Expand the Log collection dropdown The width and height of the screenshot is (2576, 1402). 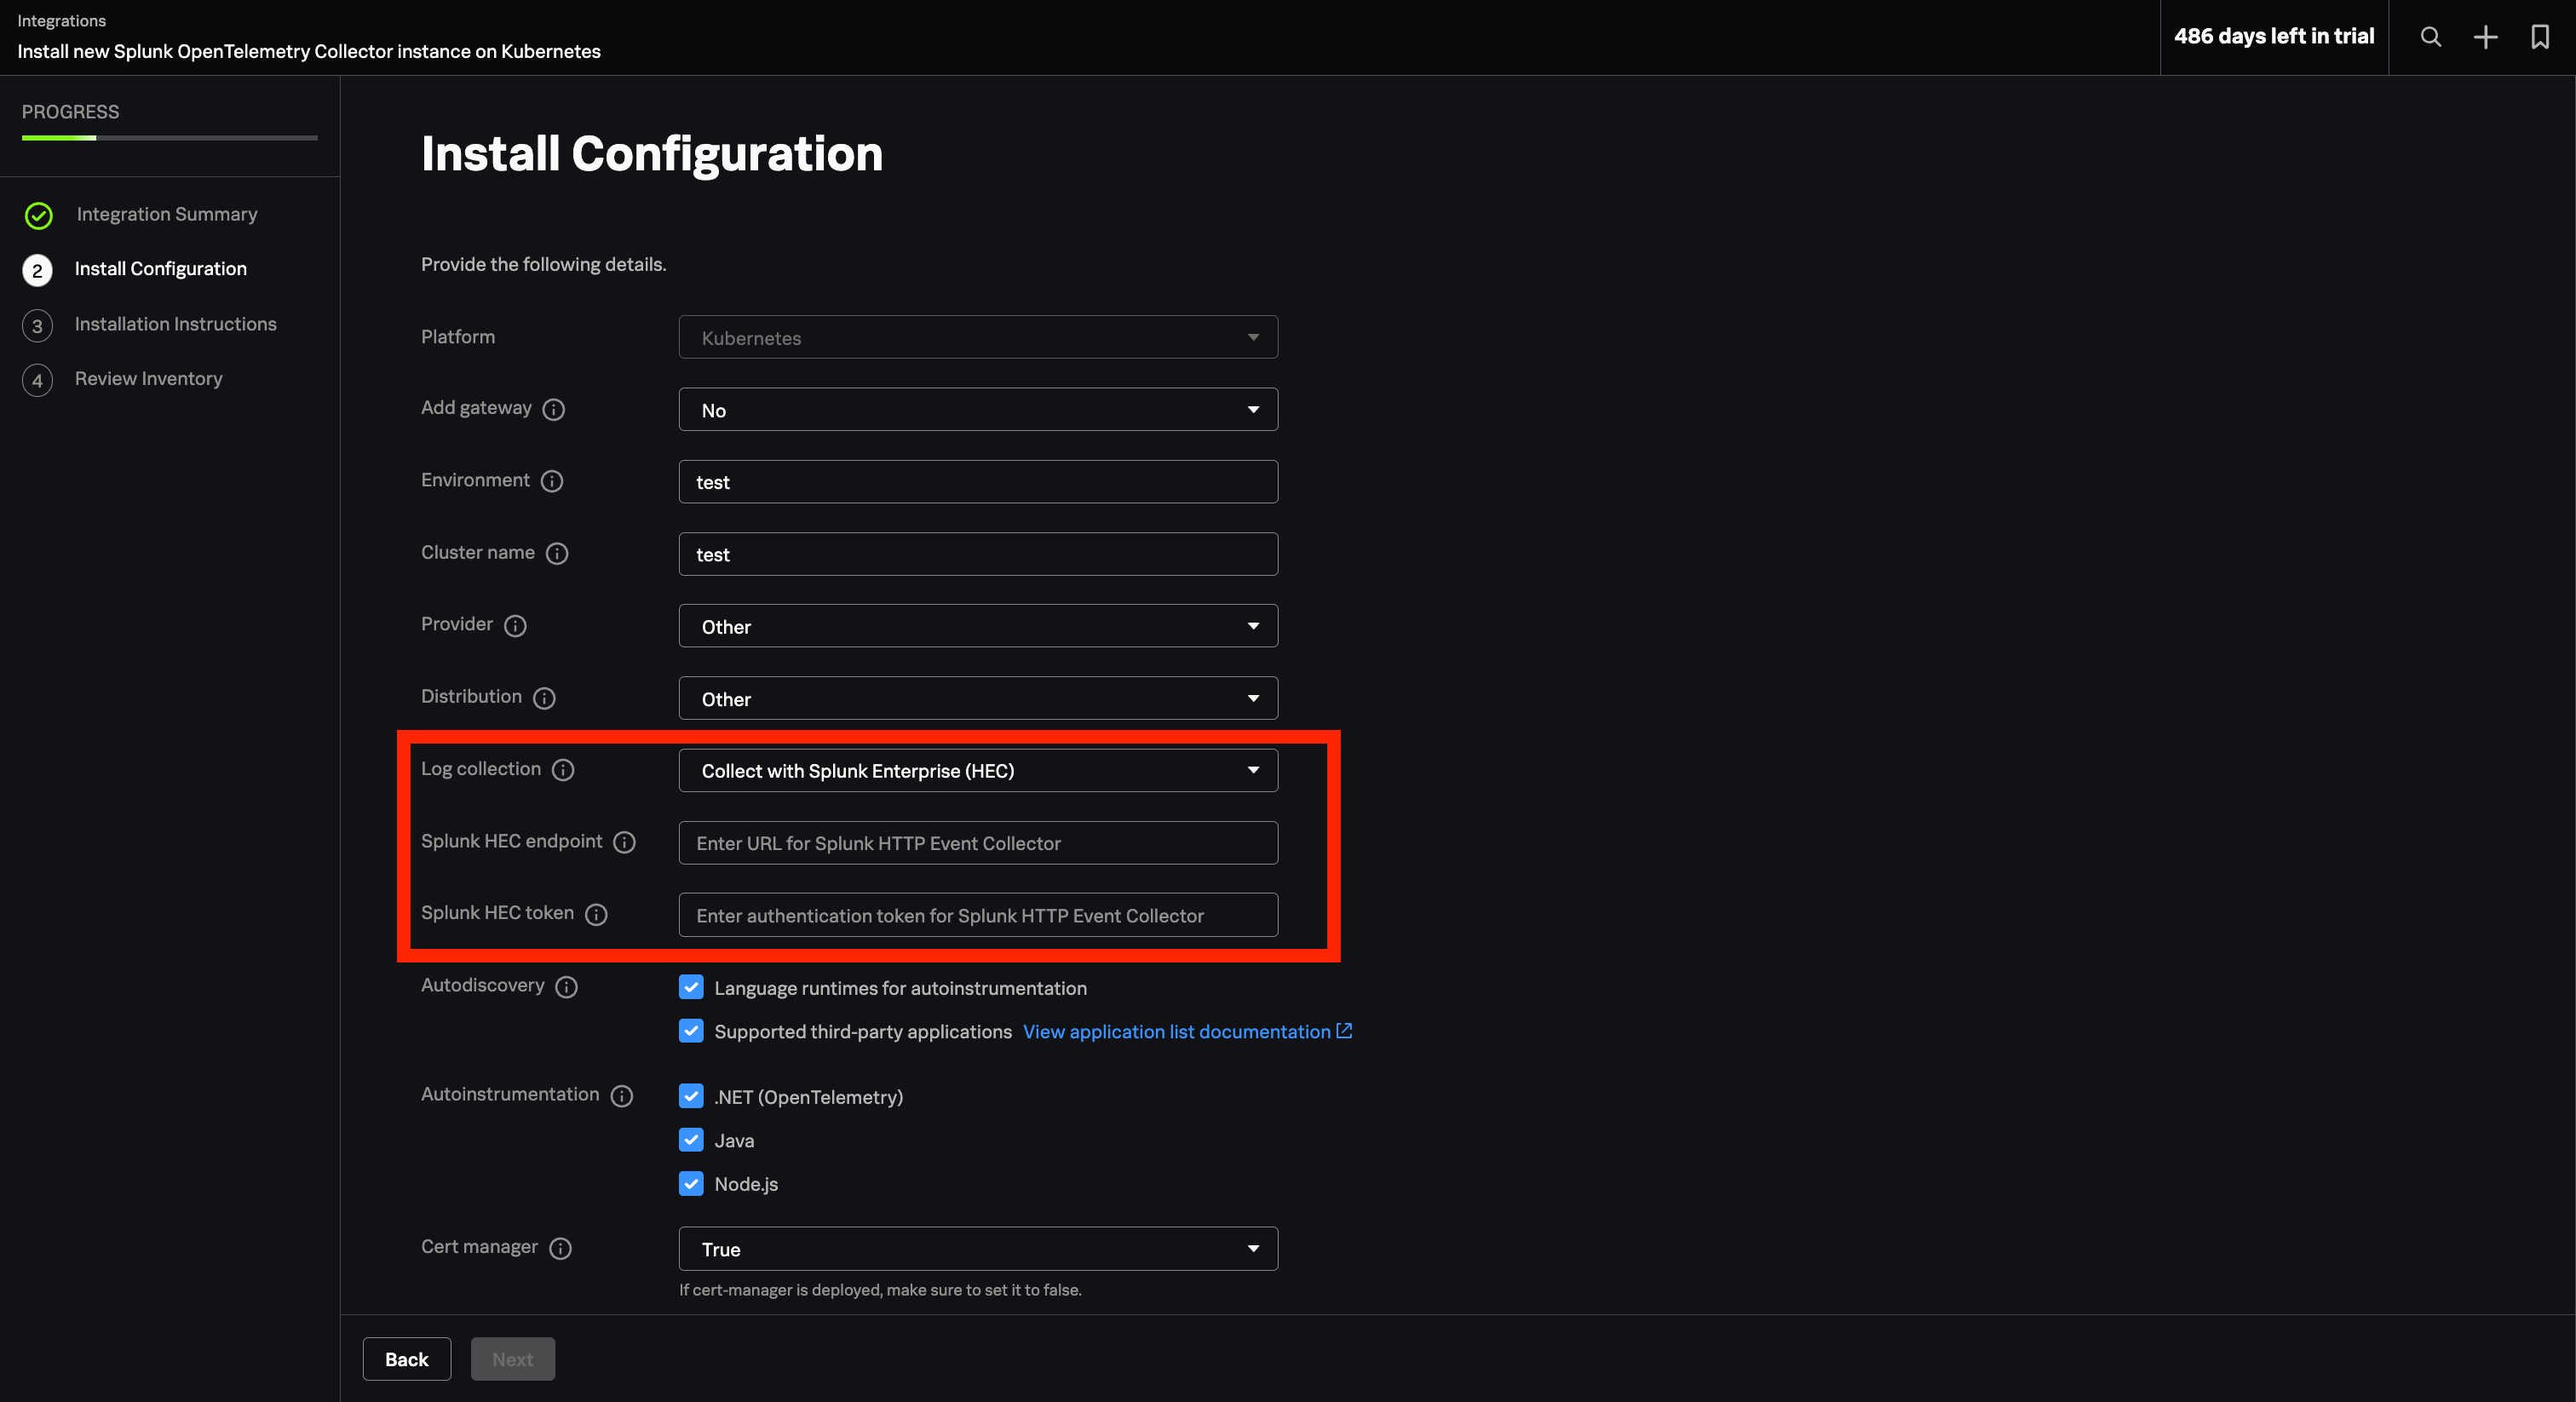[977, 771]
